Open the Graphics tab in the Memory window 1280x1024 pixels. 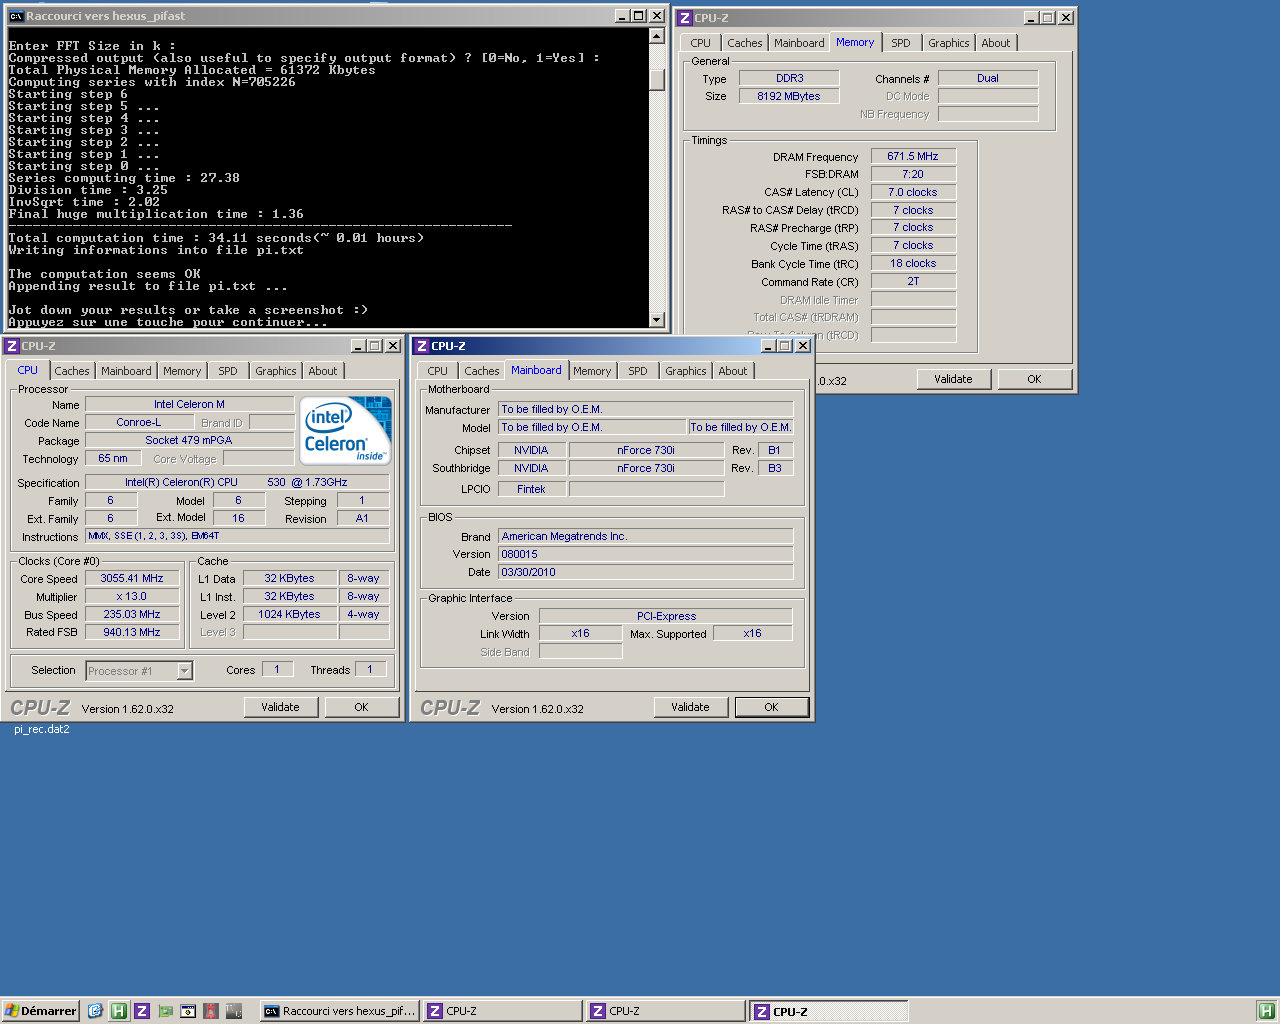[x=948, y=43]
